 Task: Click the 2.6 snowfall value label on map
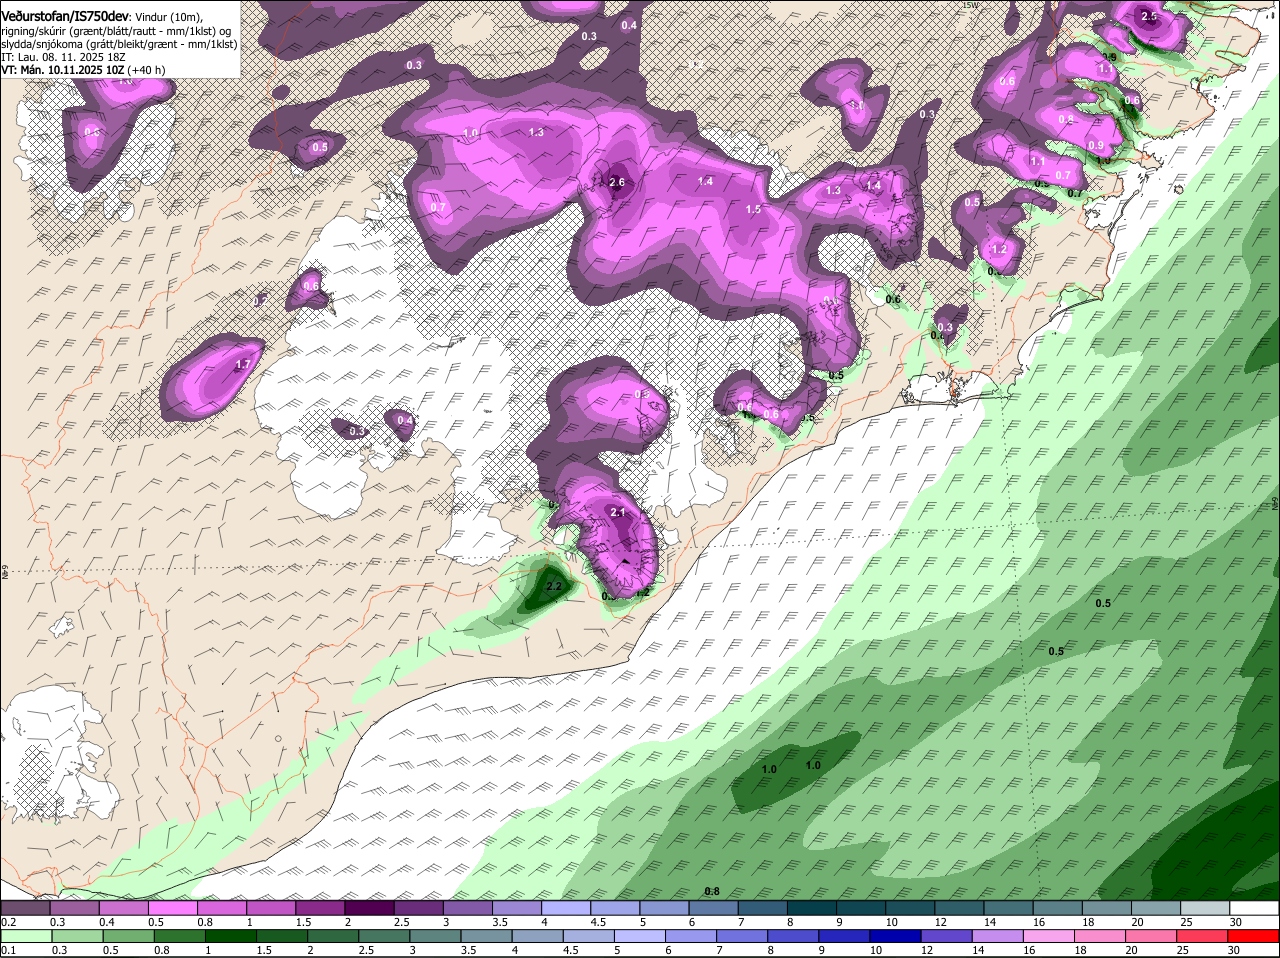(617, 182)
